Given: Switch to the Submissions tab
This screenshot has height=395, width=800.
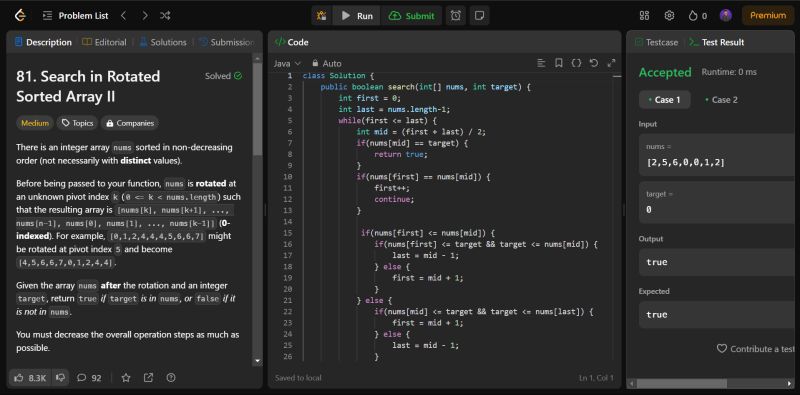Looking at the screenshot, I should [227, 42].
